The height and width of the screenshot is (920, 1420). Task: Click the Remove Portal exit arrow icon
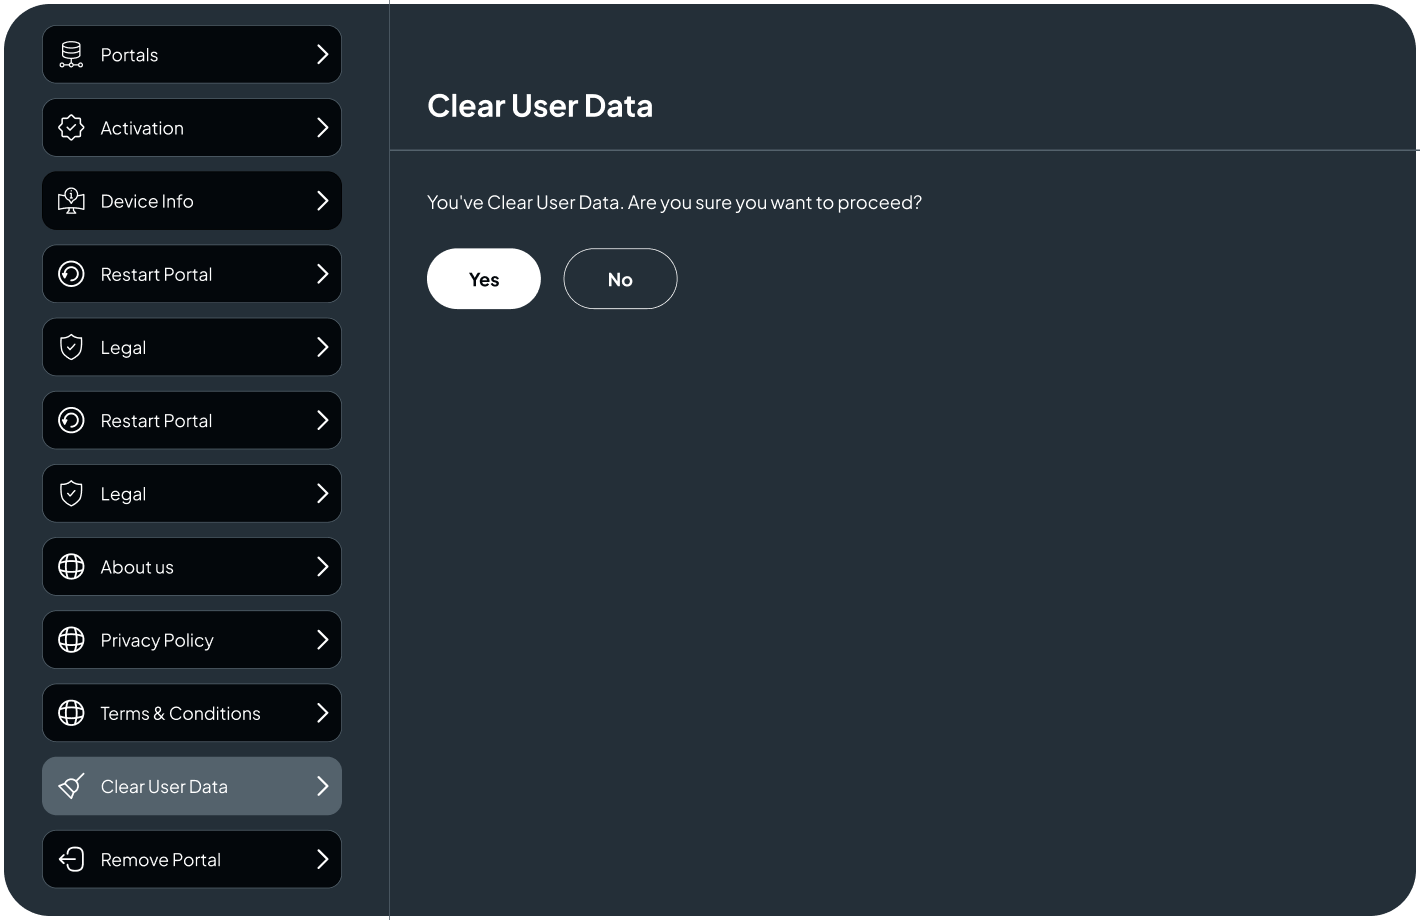click(71, 859)
